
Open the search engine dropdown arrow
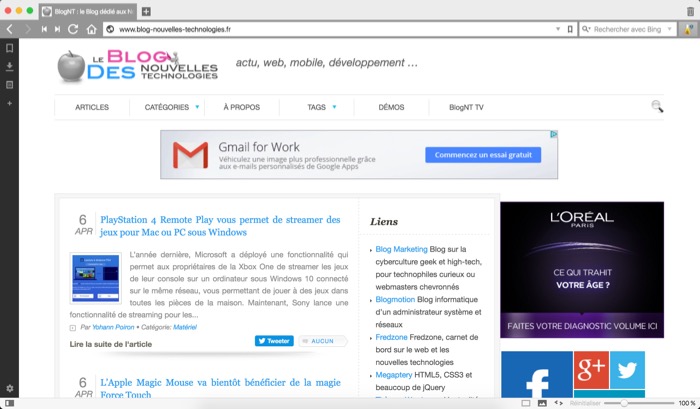click(669, 29)
